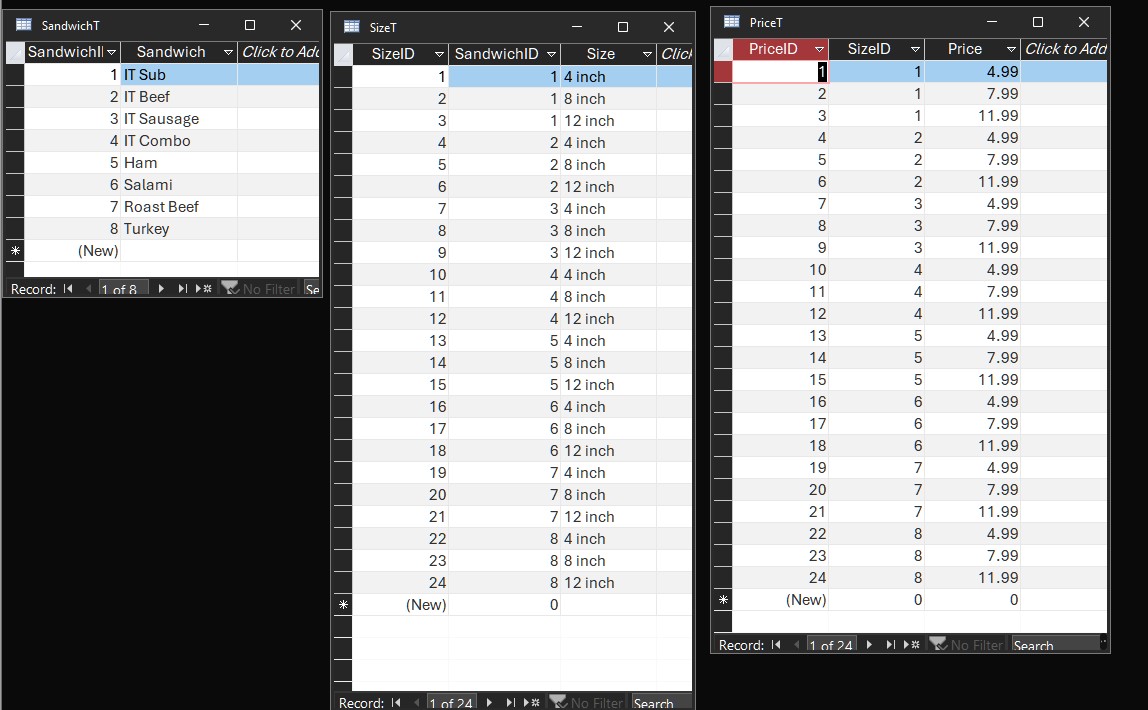Open the SandwichID column dropdown in SizeT
Screen dimensions: 1148x710
[551, 54]
